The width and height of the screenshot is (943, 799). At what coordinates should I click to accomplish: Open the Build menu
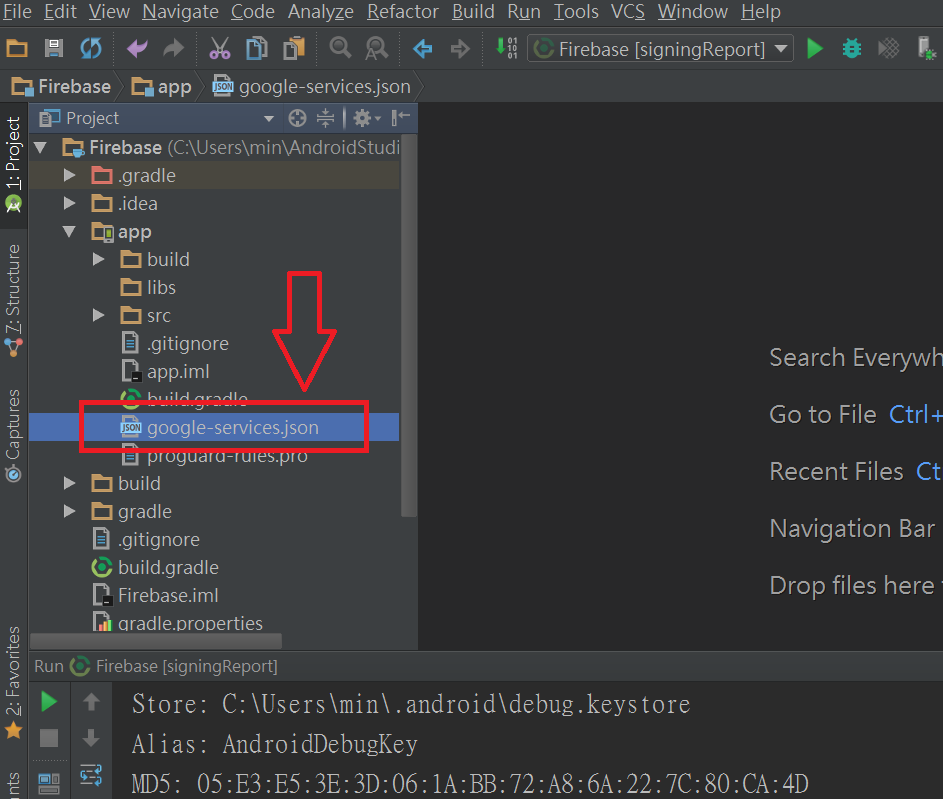click(473, 11)
